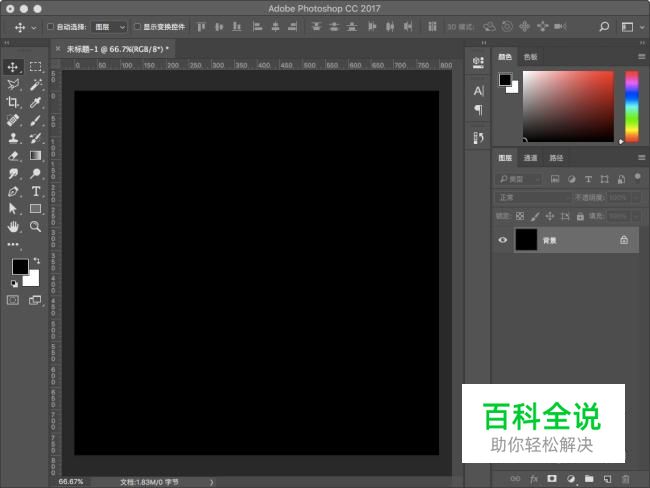Switch to the 色板 tab
Viewport: 650px width, 488px height.
530,57
